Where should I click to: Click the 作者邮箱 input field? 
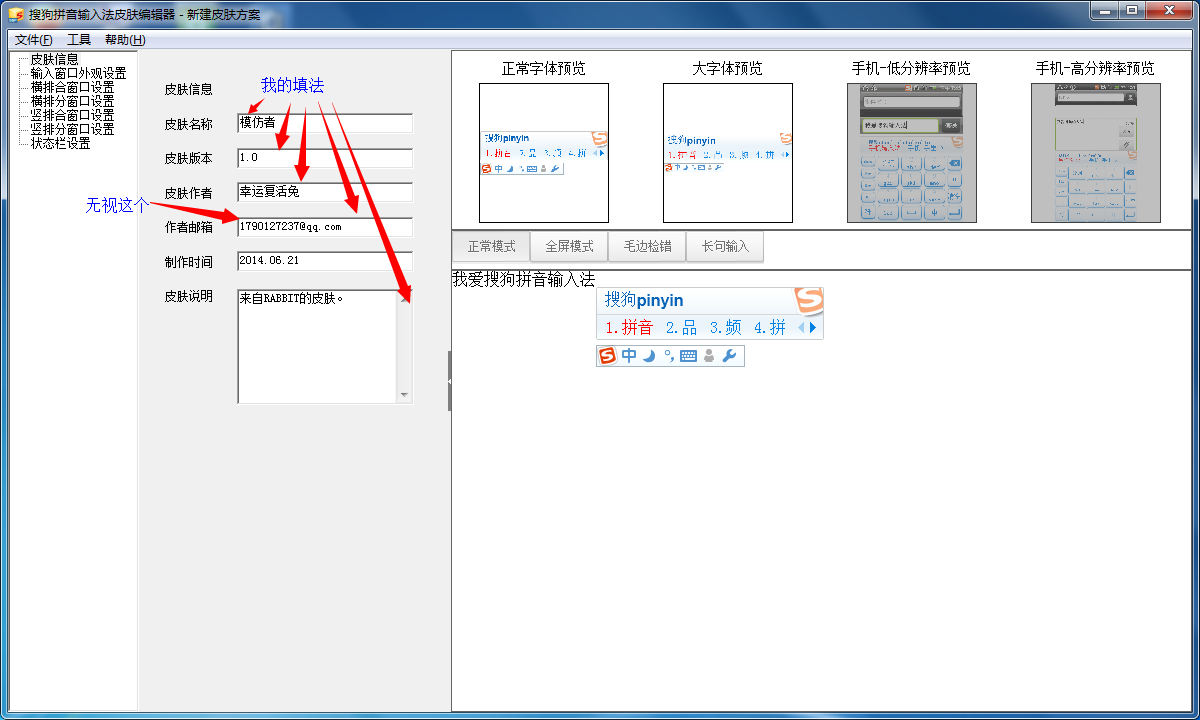pyautogui.click(x=325, y=227)
